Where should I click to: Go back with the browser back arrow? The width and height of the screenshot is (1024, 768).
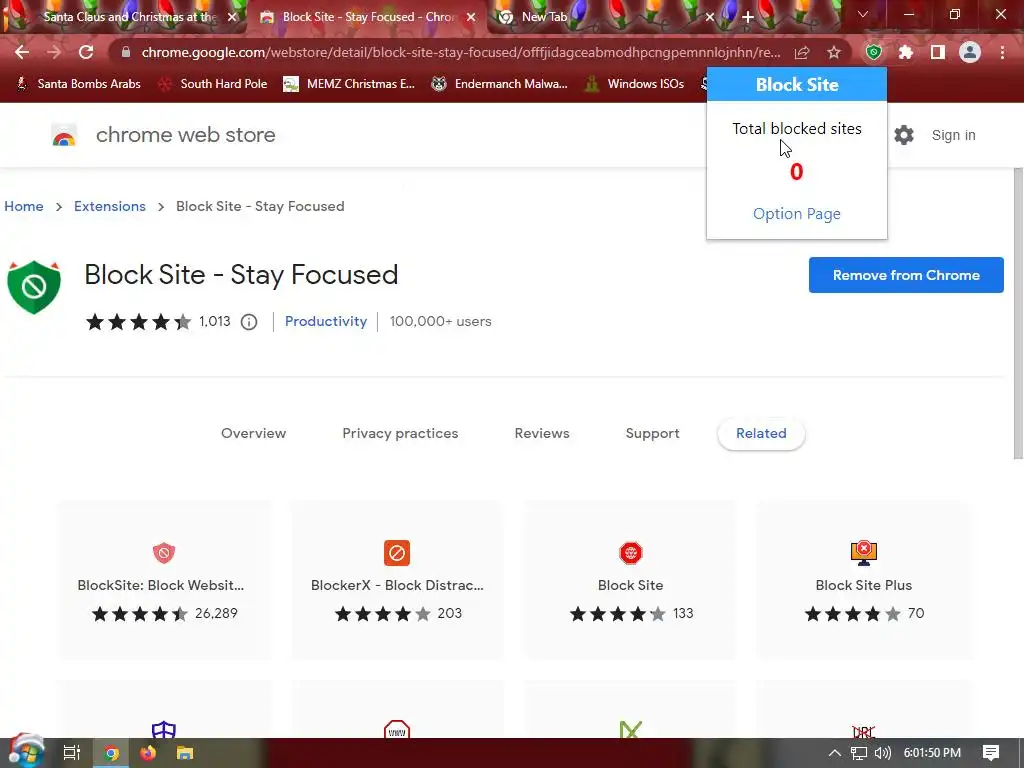tap(22, 52)
